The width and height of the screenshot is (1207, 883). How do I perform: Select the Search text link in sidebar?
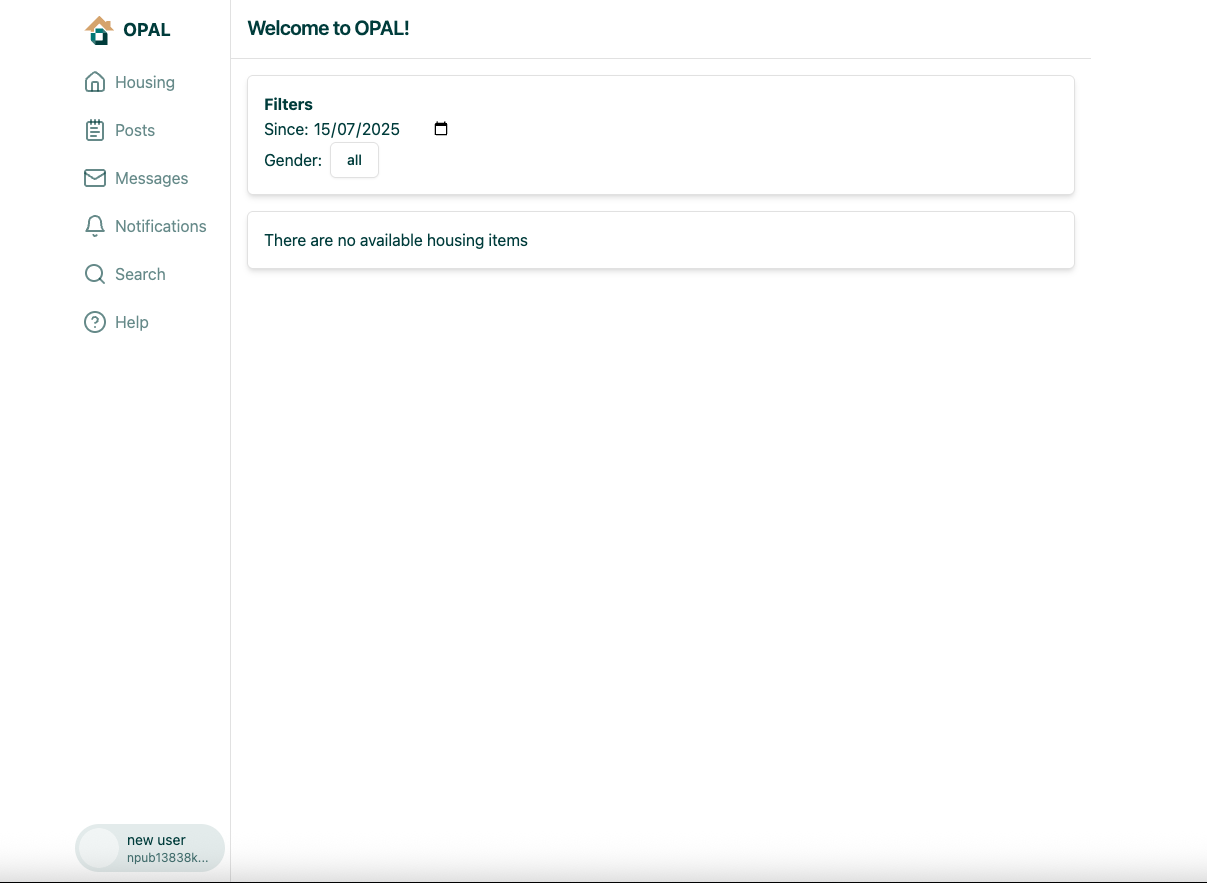[x=140, y=274]
